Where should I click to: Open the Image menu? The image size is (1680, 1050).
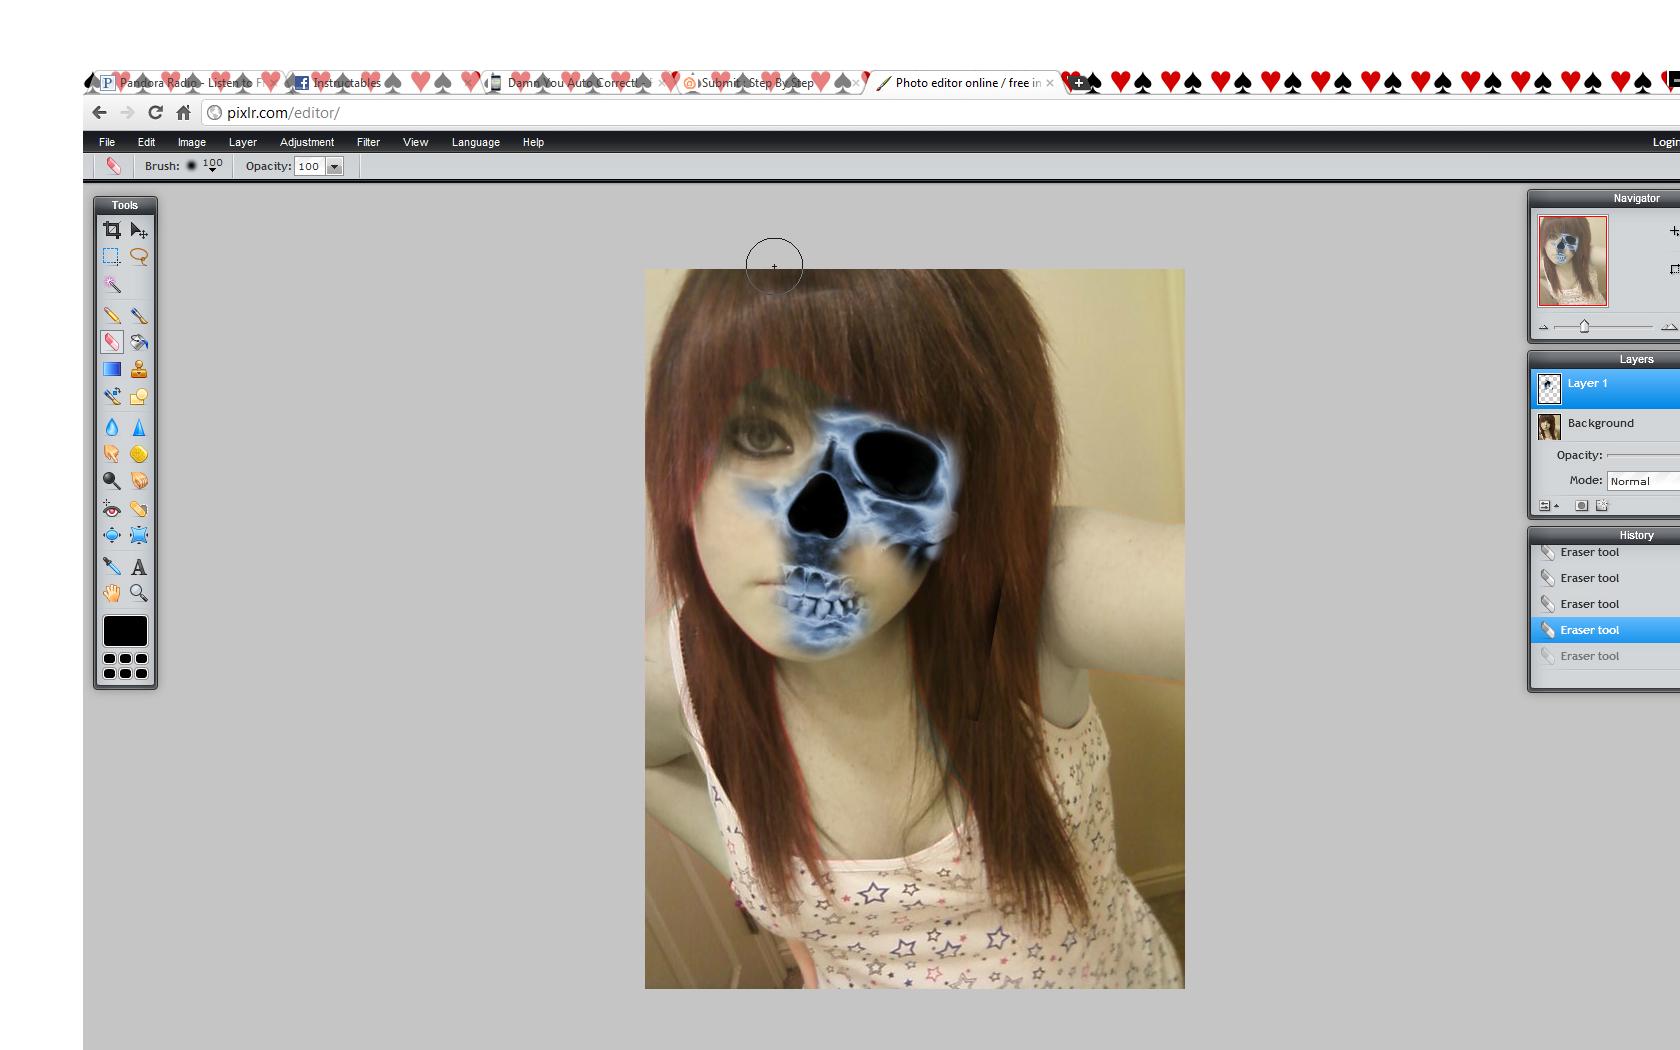tap(192, 142)
